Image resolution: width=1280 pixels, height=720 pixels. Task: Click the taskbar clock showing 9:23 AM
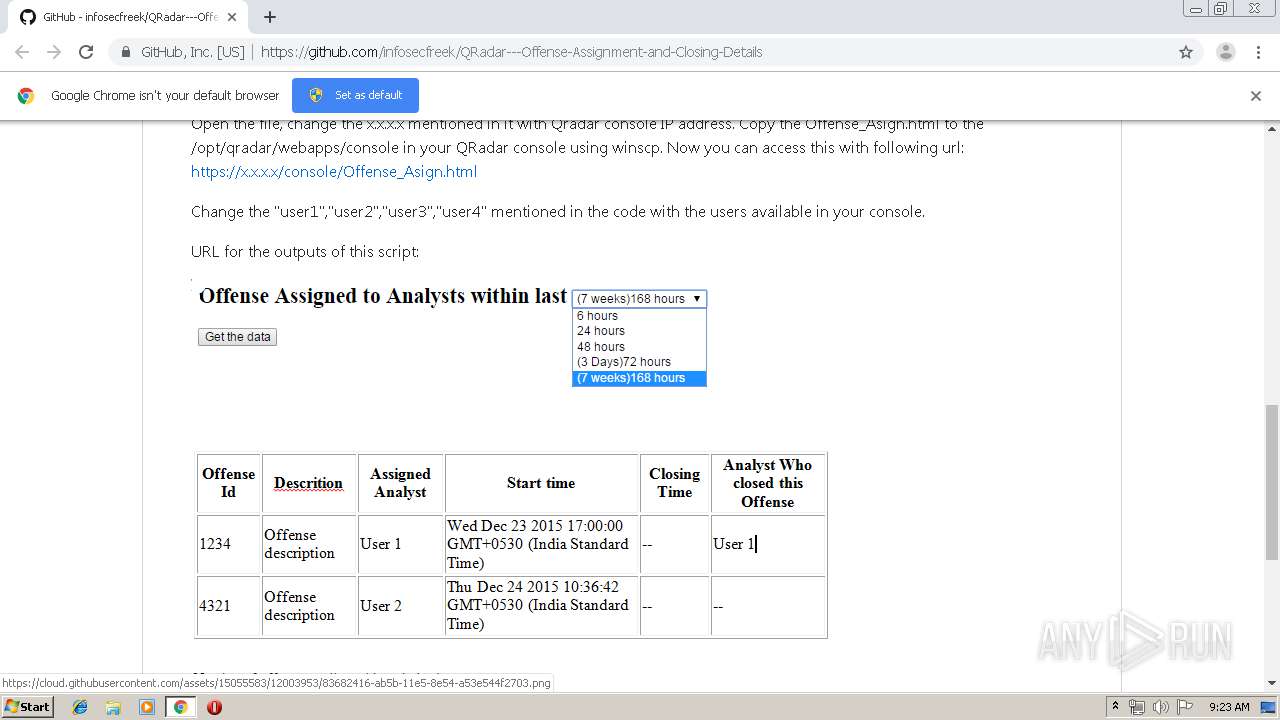point(1229,707)
